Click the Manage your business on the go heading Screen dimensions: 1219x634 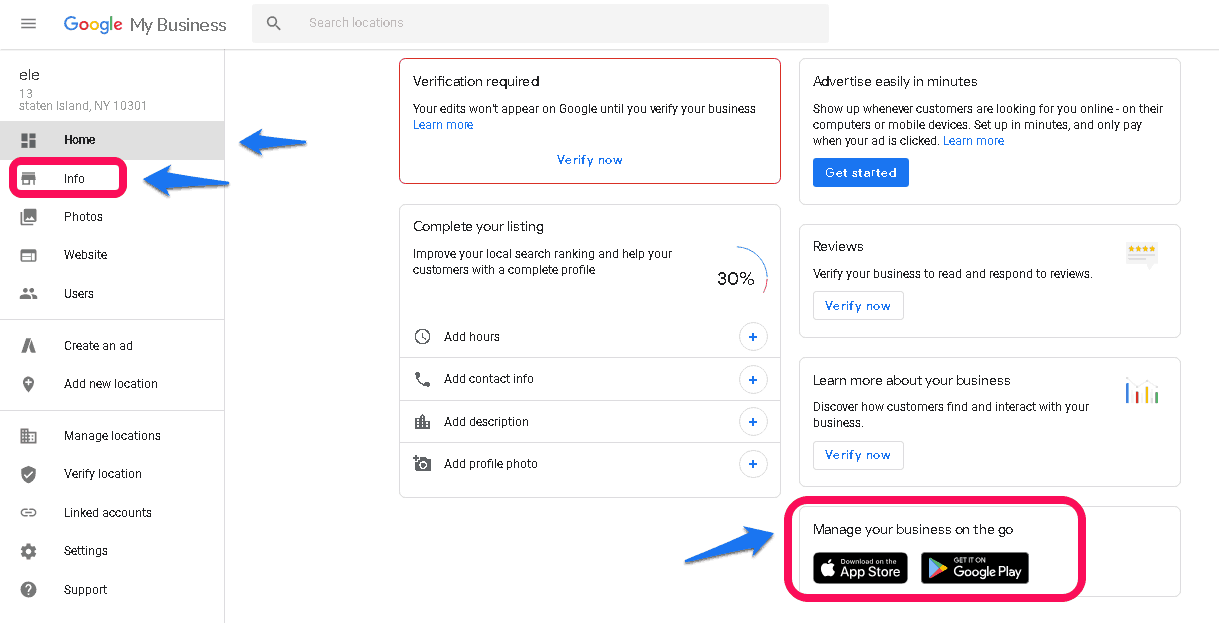(x=913, y=530)
